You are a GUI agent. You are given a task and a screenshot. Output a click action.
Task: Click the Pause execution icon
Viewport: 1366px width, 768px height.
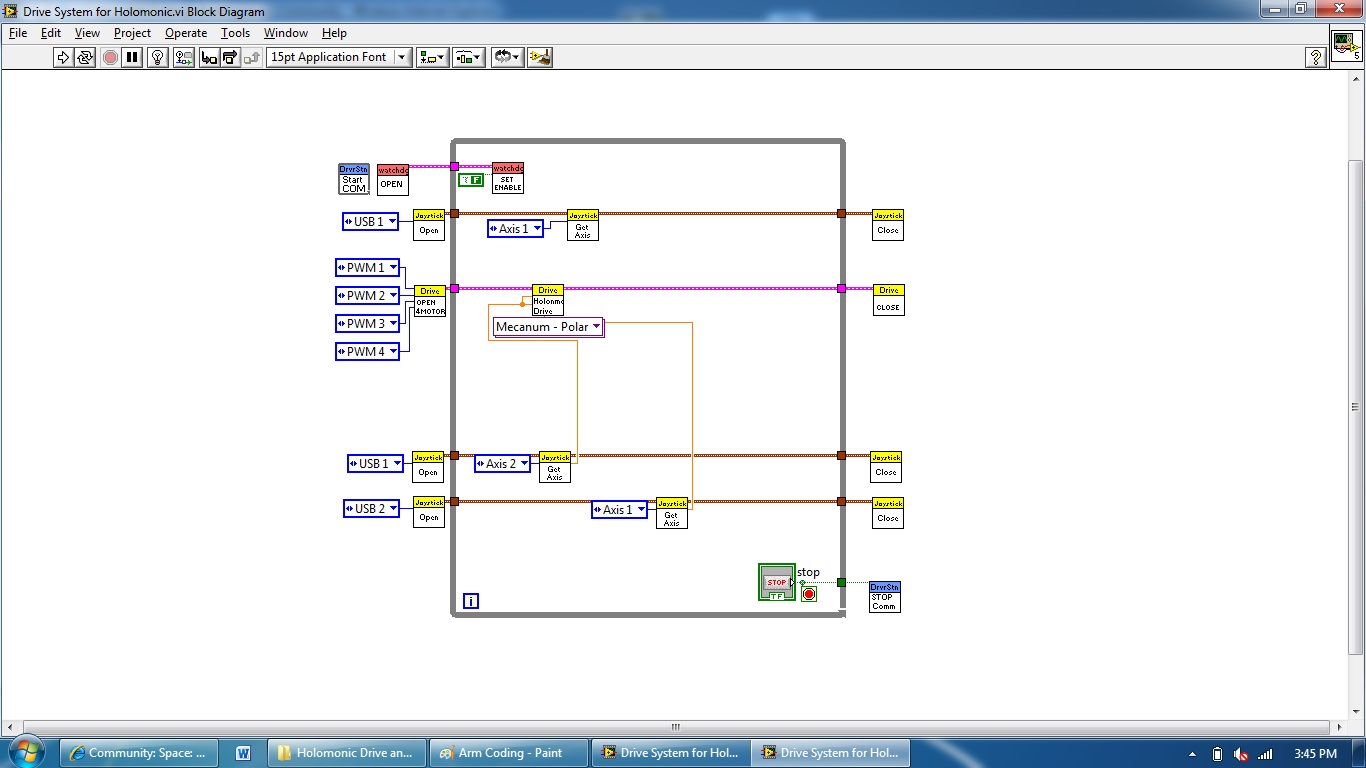point(133,57)
